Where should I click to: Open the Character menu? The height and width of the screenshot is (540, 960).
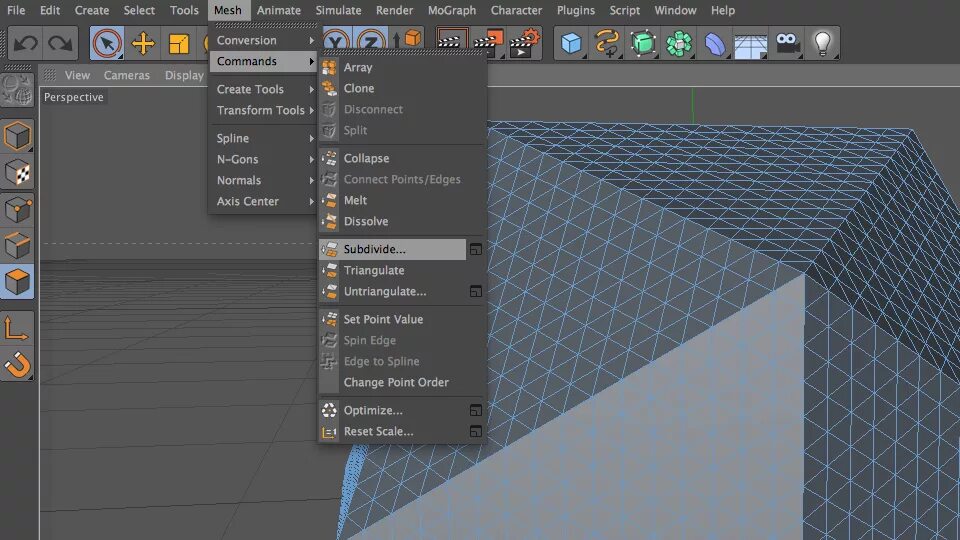click(x=516, y=10)
